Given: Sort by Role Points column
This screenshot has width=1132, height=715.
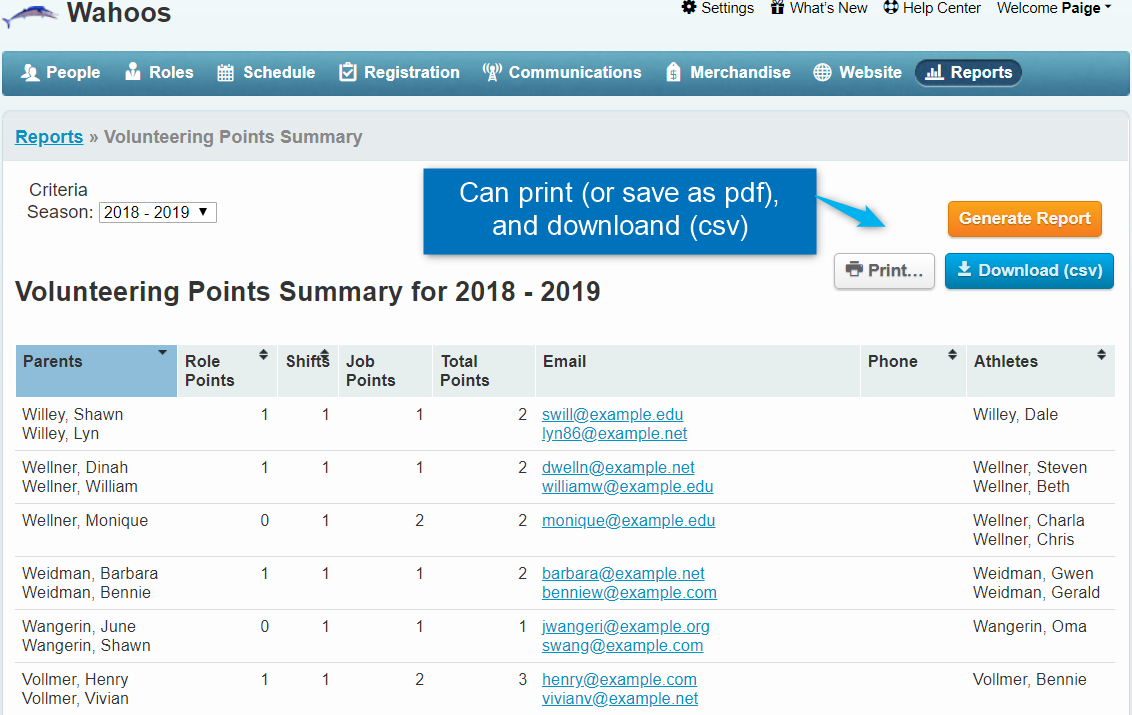Looking at the screenshot, I should click(x=263, y=355).
